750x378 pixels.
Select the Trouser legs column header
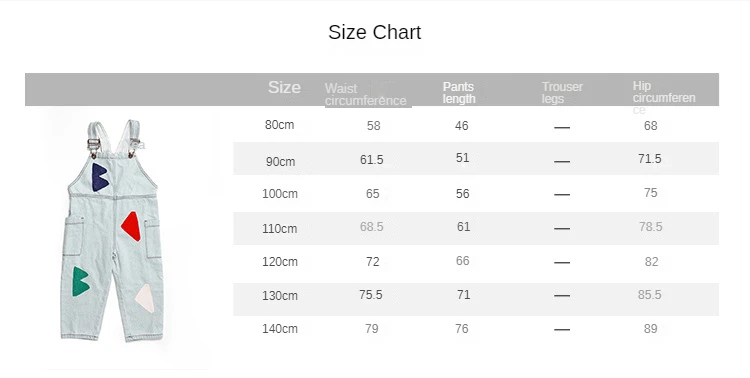[562, 93]
